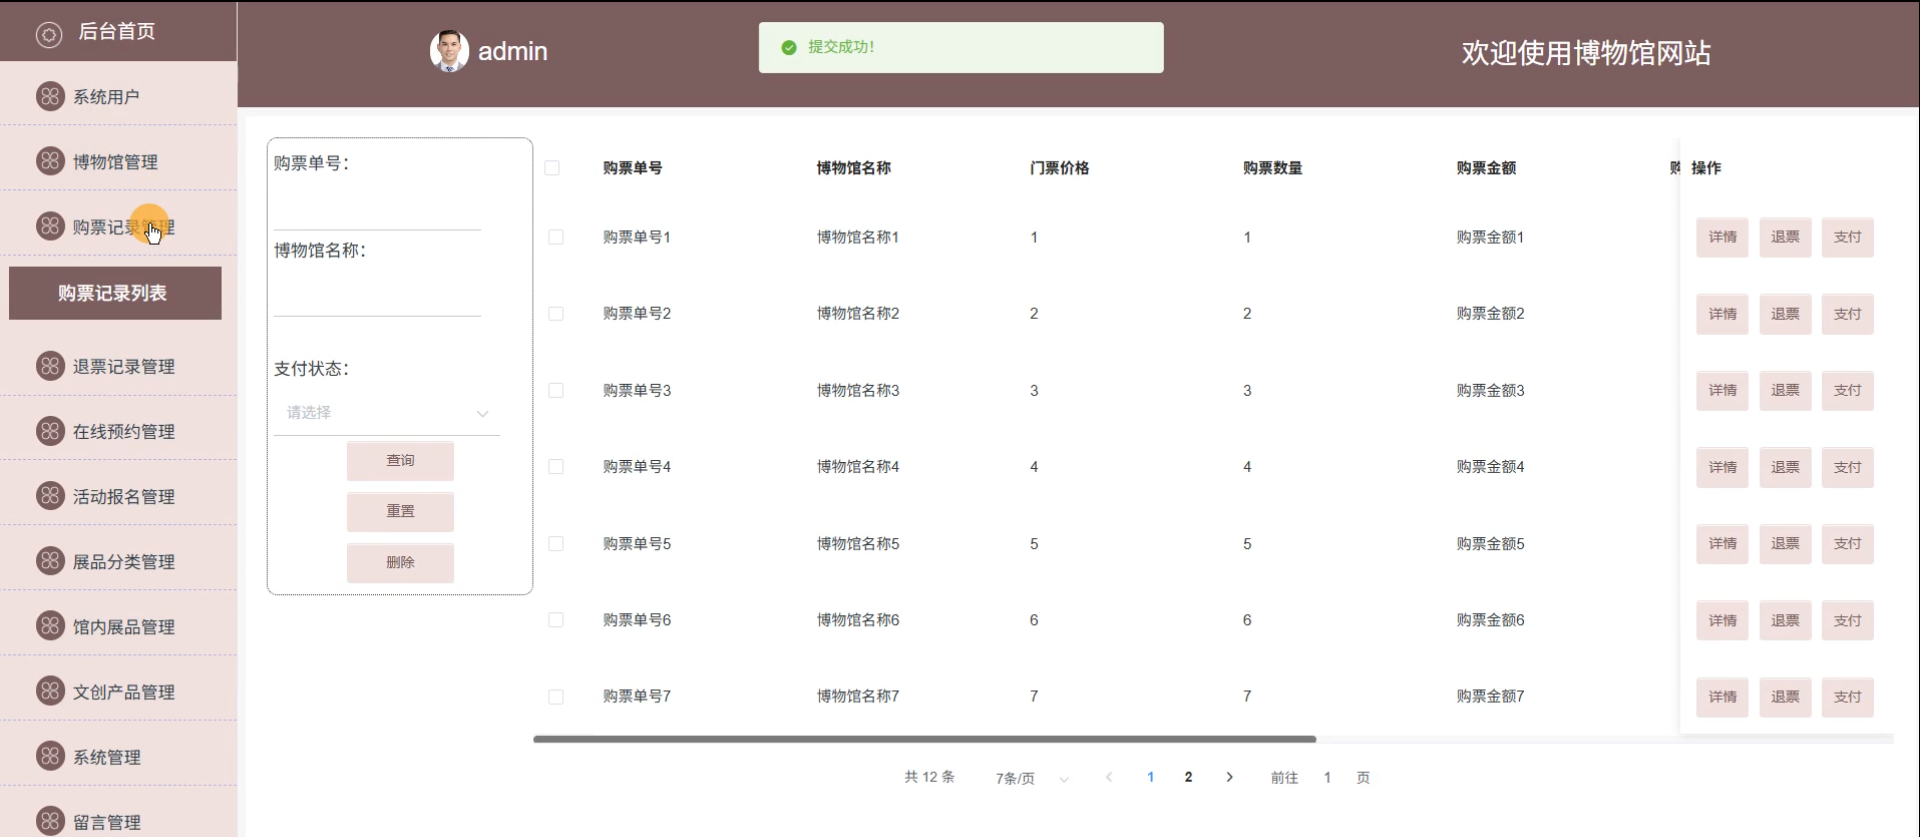Click the 查询 search button
This screenshot has width=1920, height=837.
click(400, 460)
